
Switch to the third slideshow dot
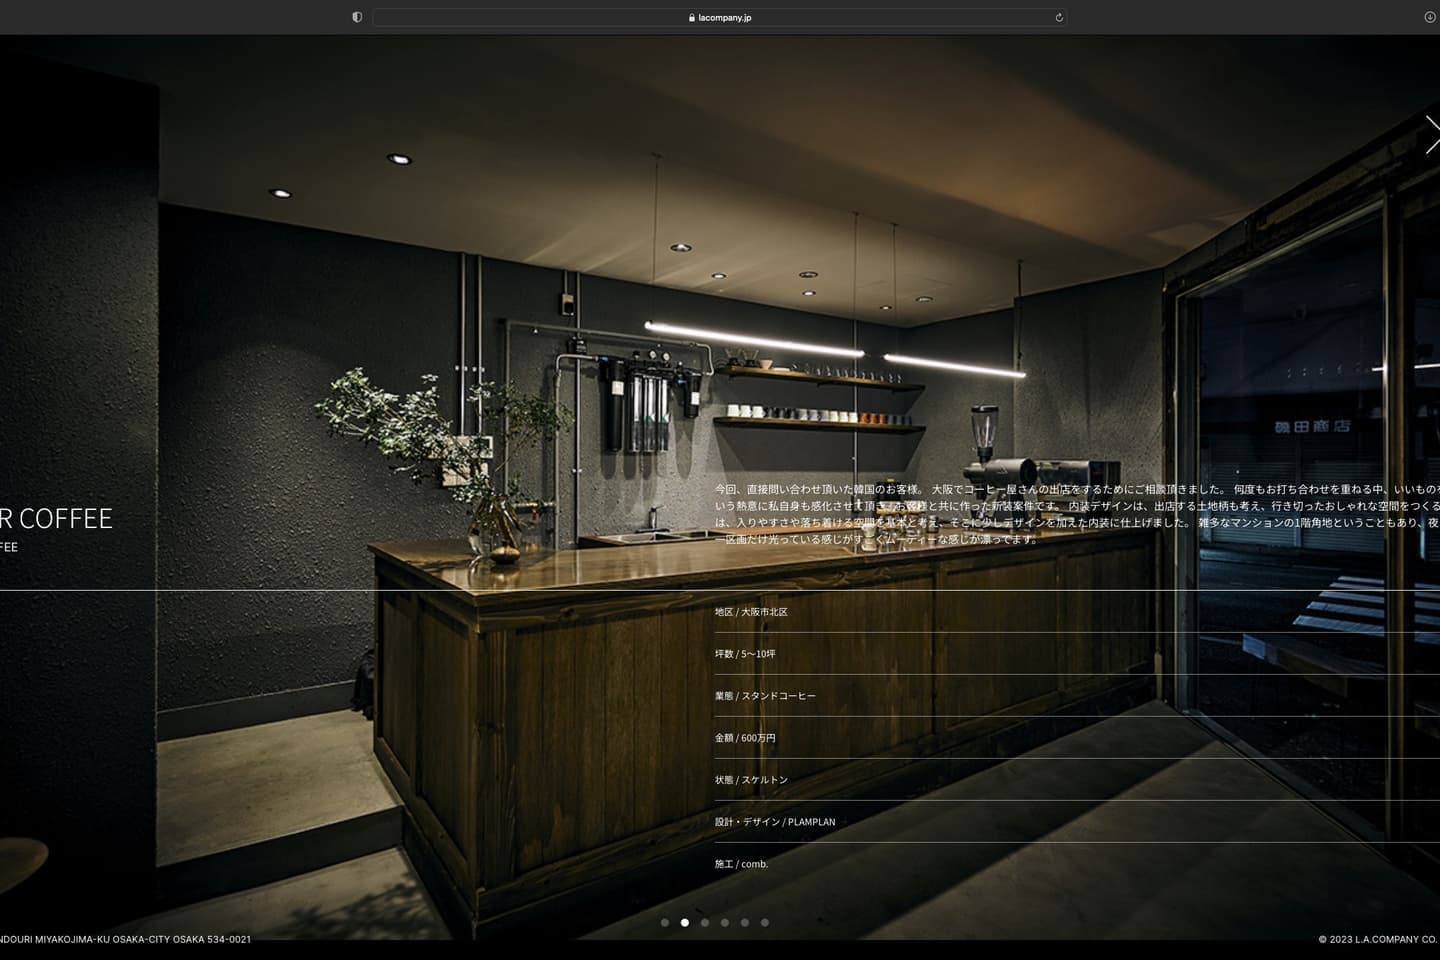tap(705, 923)
